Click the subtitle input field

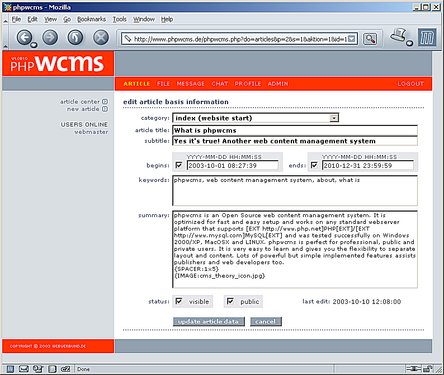[x=295, y=141]
